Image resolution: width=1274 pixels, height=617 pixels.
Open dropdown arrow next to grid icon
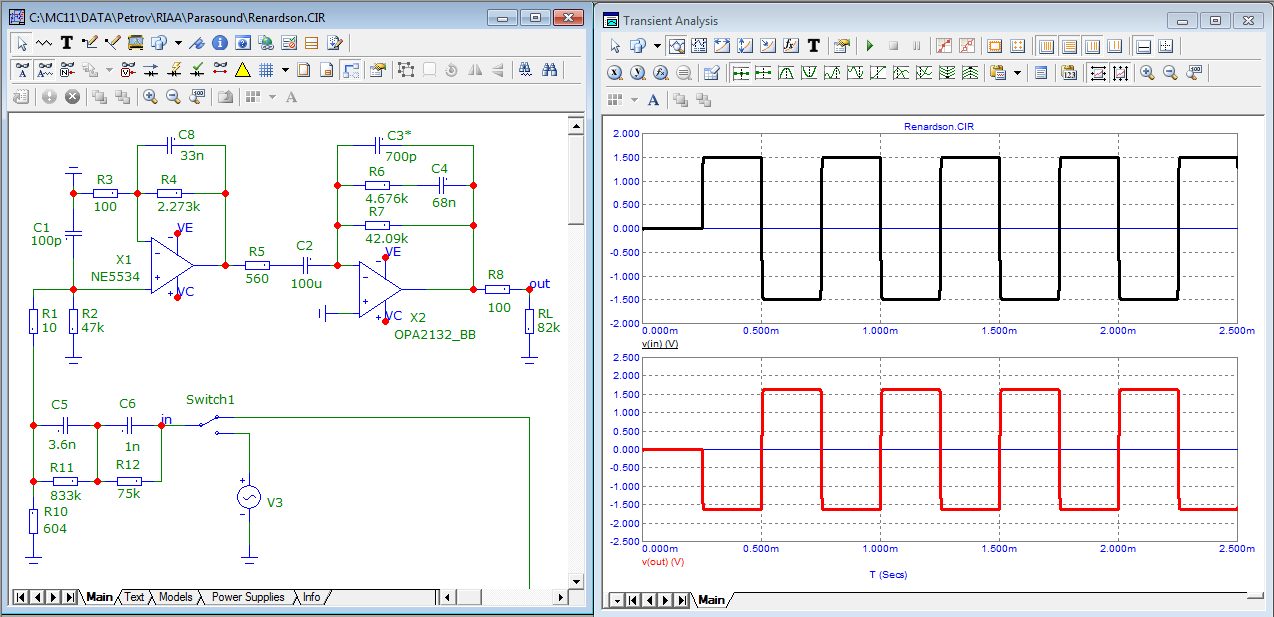pos(286,70)
